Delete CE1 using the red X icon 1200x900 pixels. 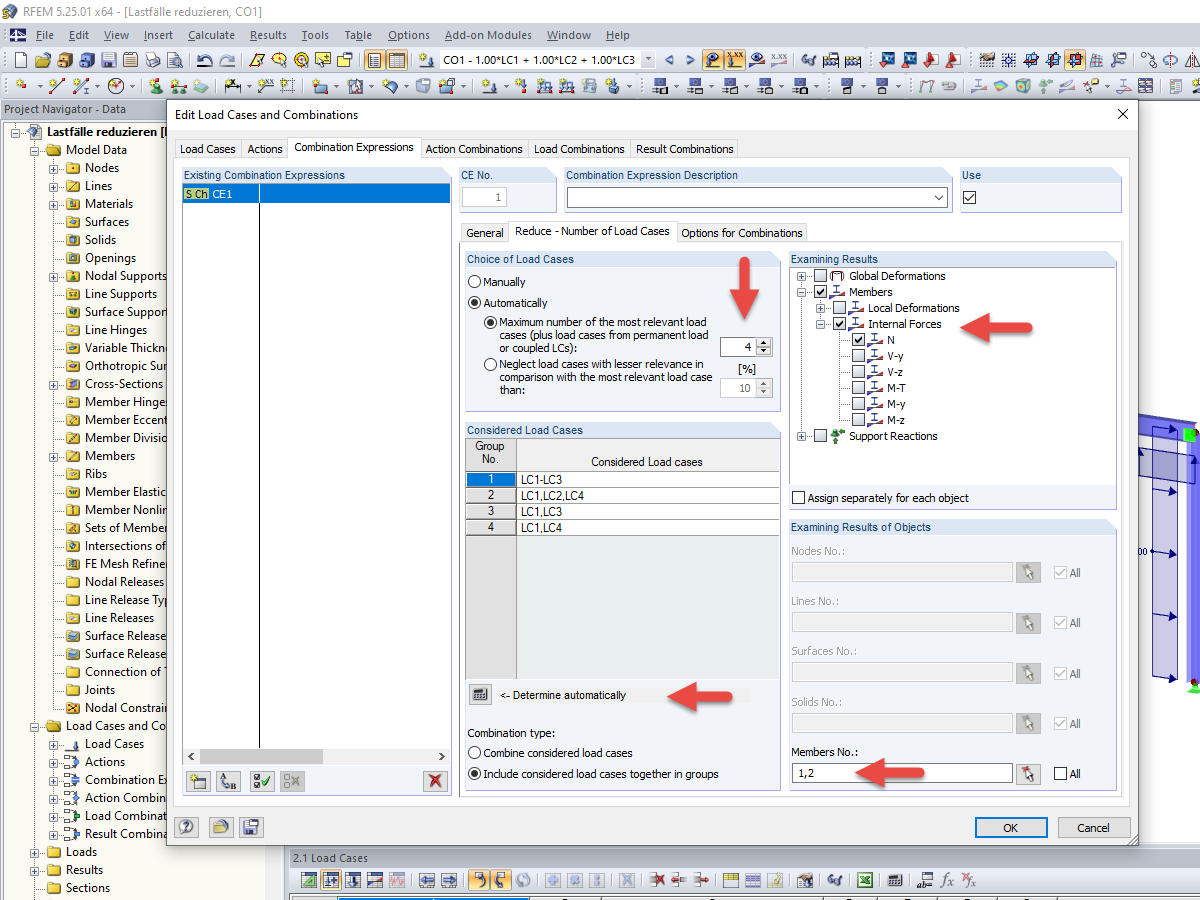pyautogui.click(x=435, y=781)
